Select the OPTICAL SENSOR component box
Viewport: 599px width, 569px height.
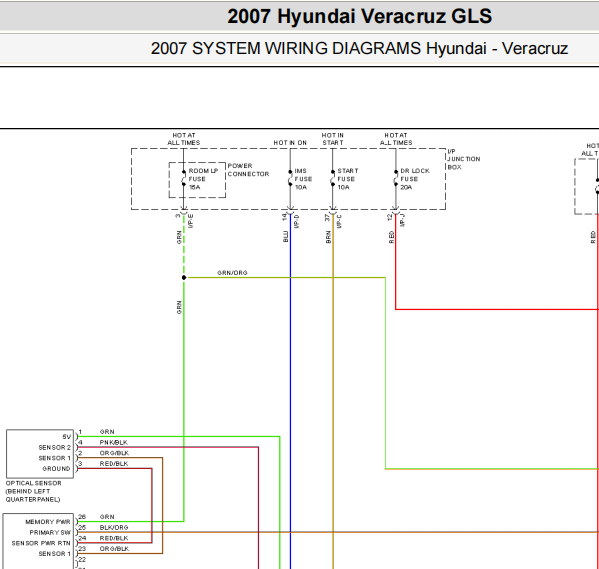point(40,454)
